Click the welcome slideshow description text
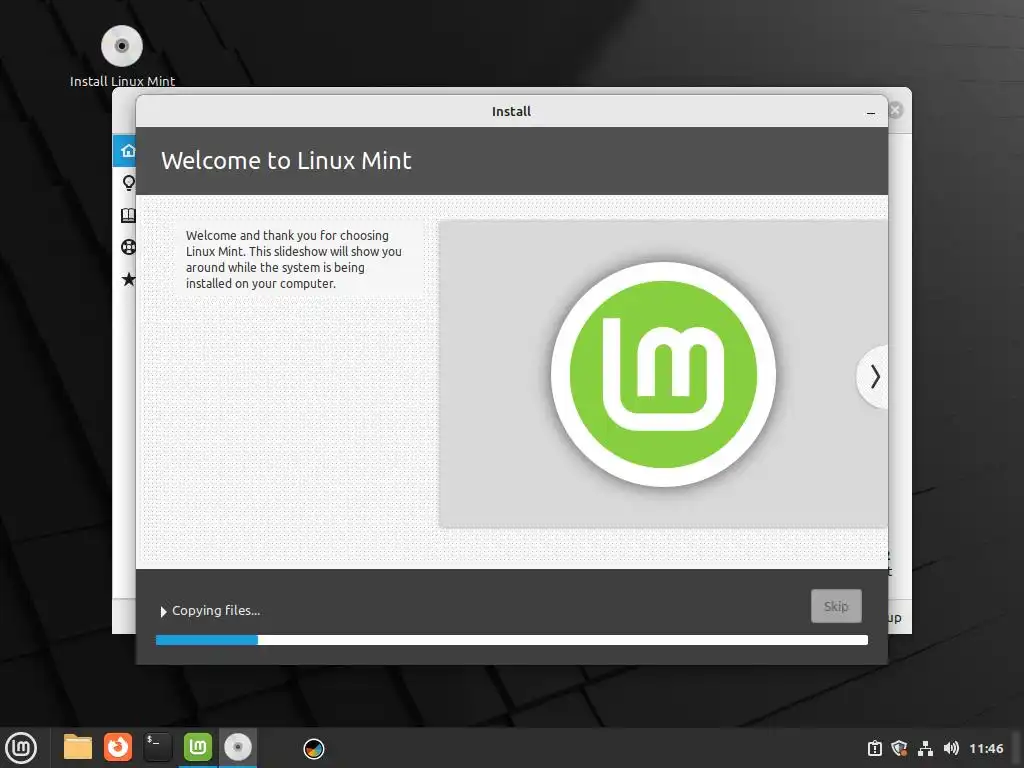 click(x=294, y=259)
